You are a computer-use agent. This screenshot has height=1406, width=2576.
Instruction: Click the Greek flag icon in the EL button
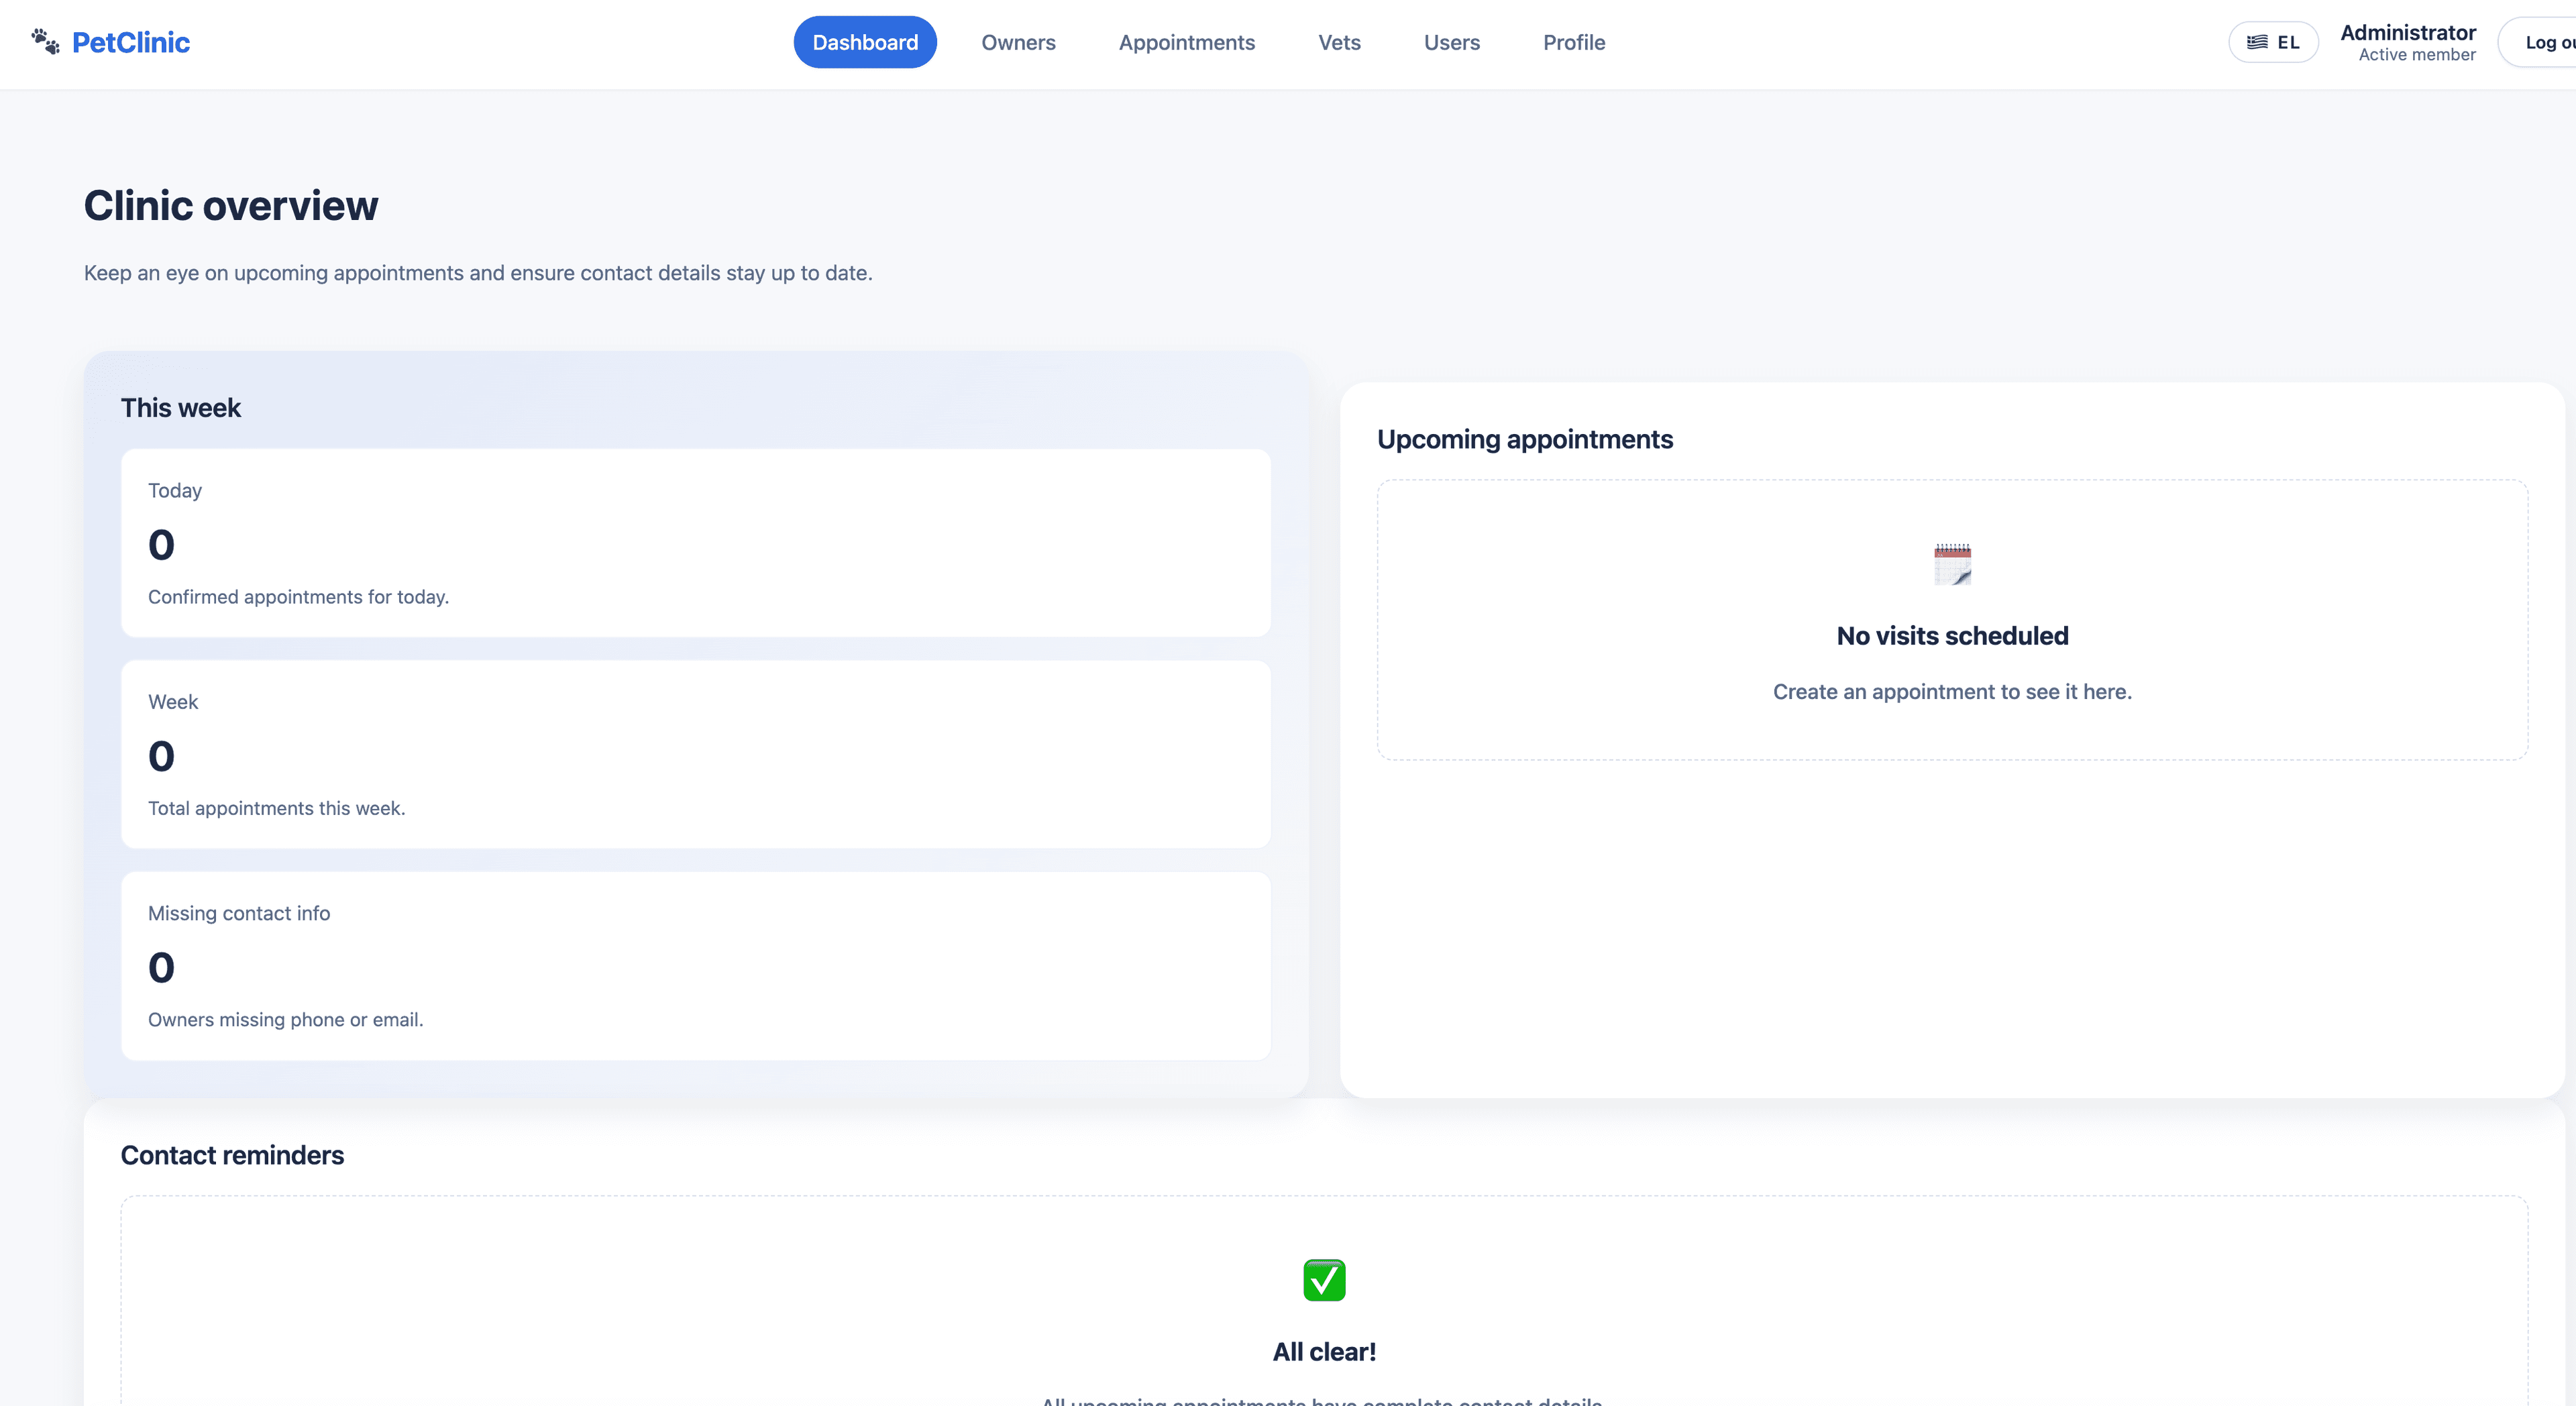2257,41
